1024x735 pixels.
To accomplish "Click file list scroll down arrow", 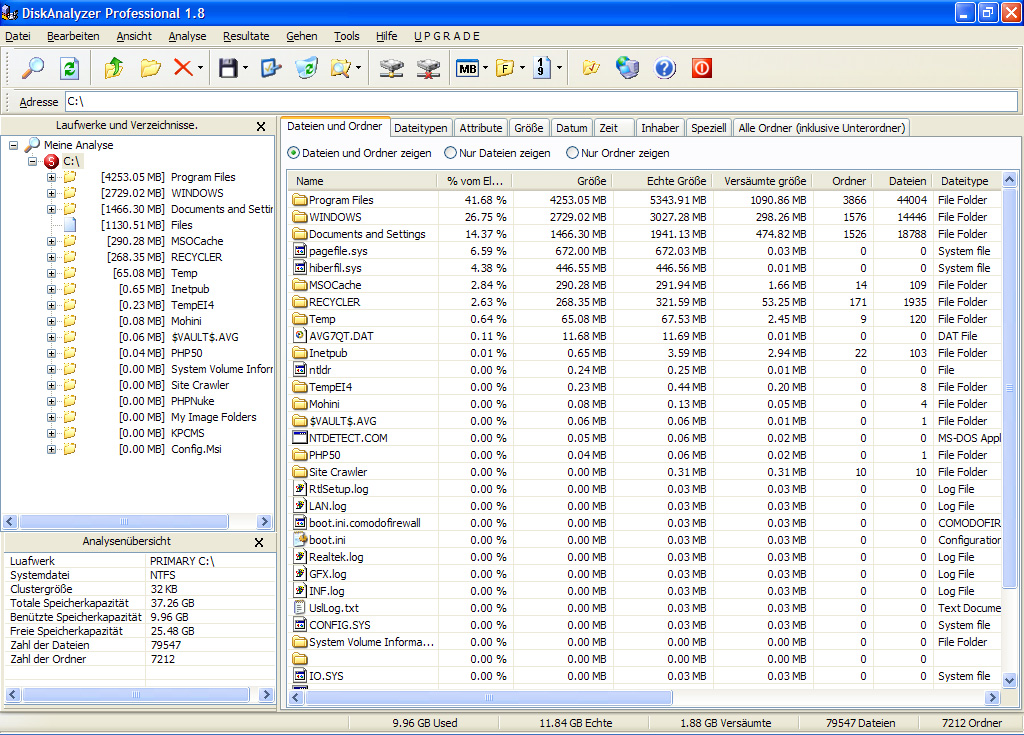I will click(1010, 680).
